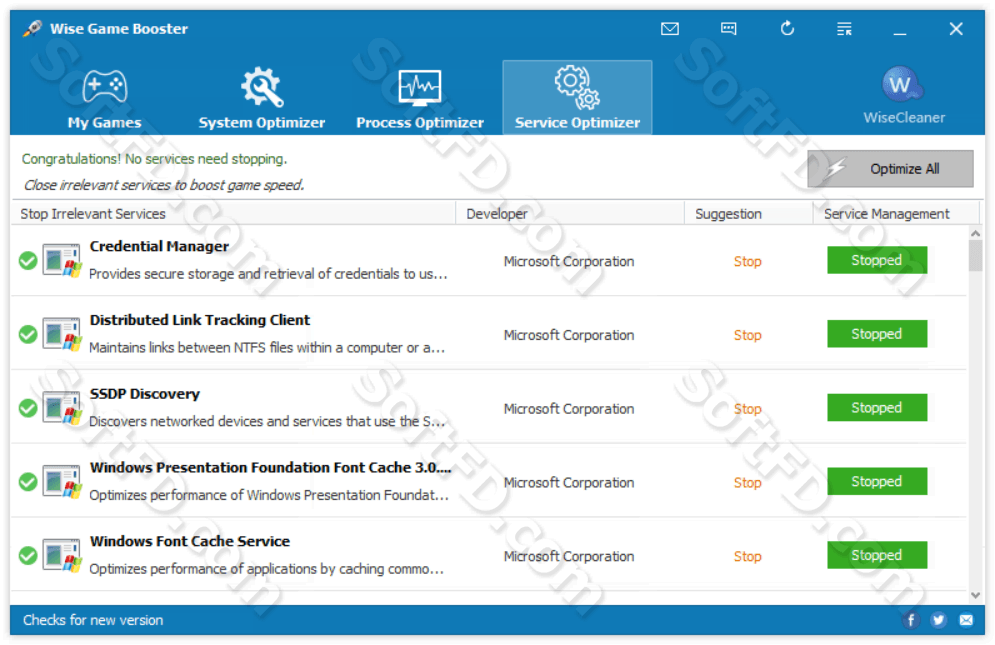Click the scrollbar up arrow
This screenshot has height=645, width=995.
(975, 234)
